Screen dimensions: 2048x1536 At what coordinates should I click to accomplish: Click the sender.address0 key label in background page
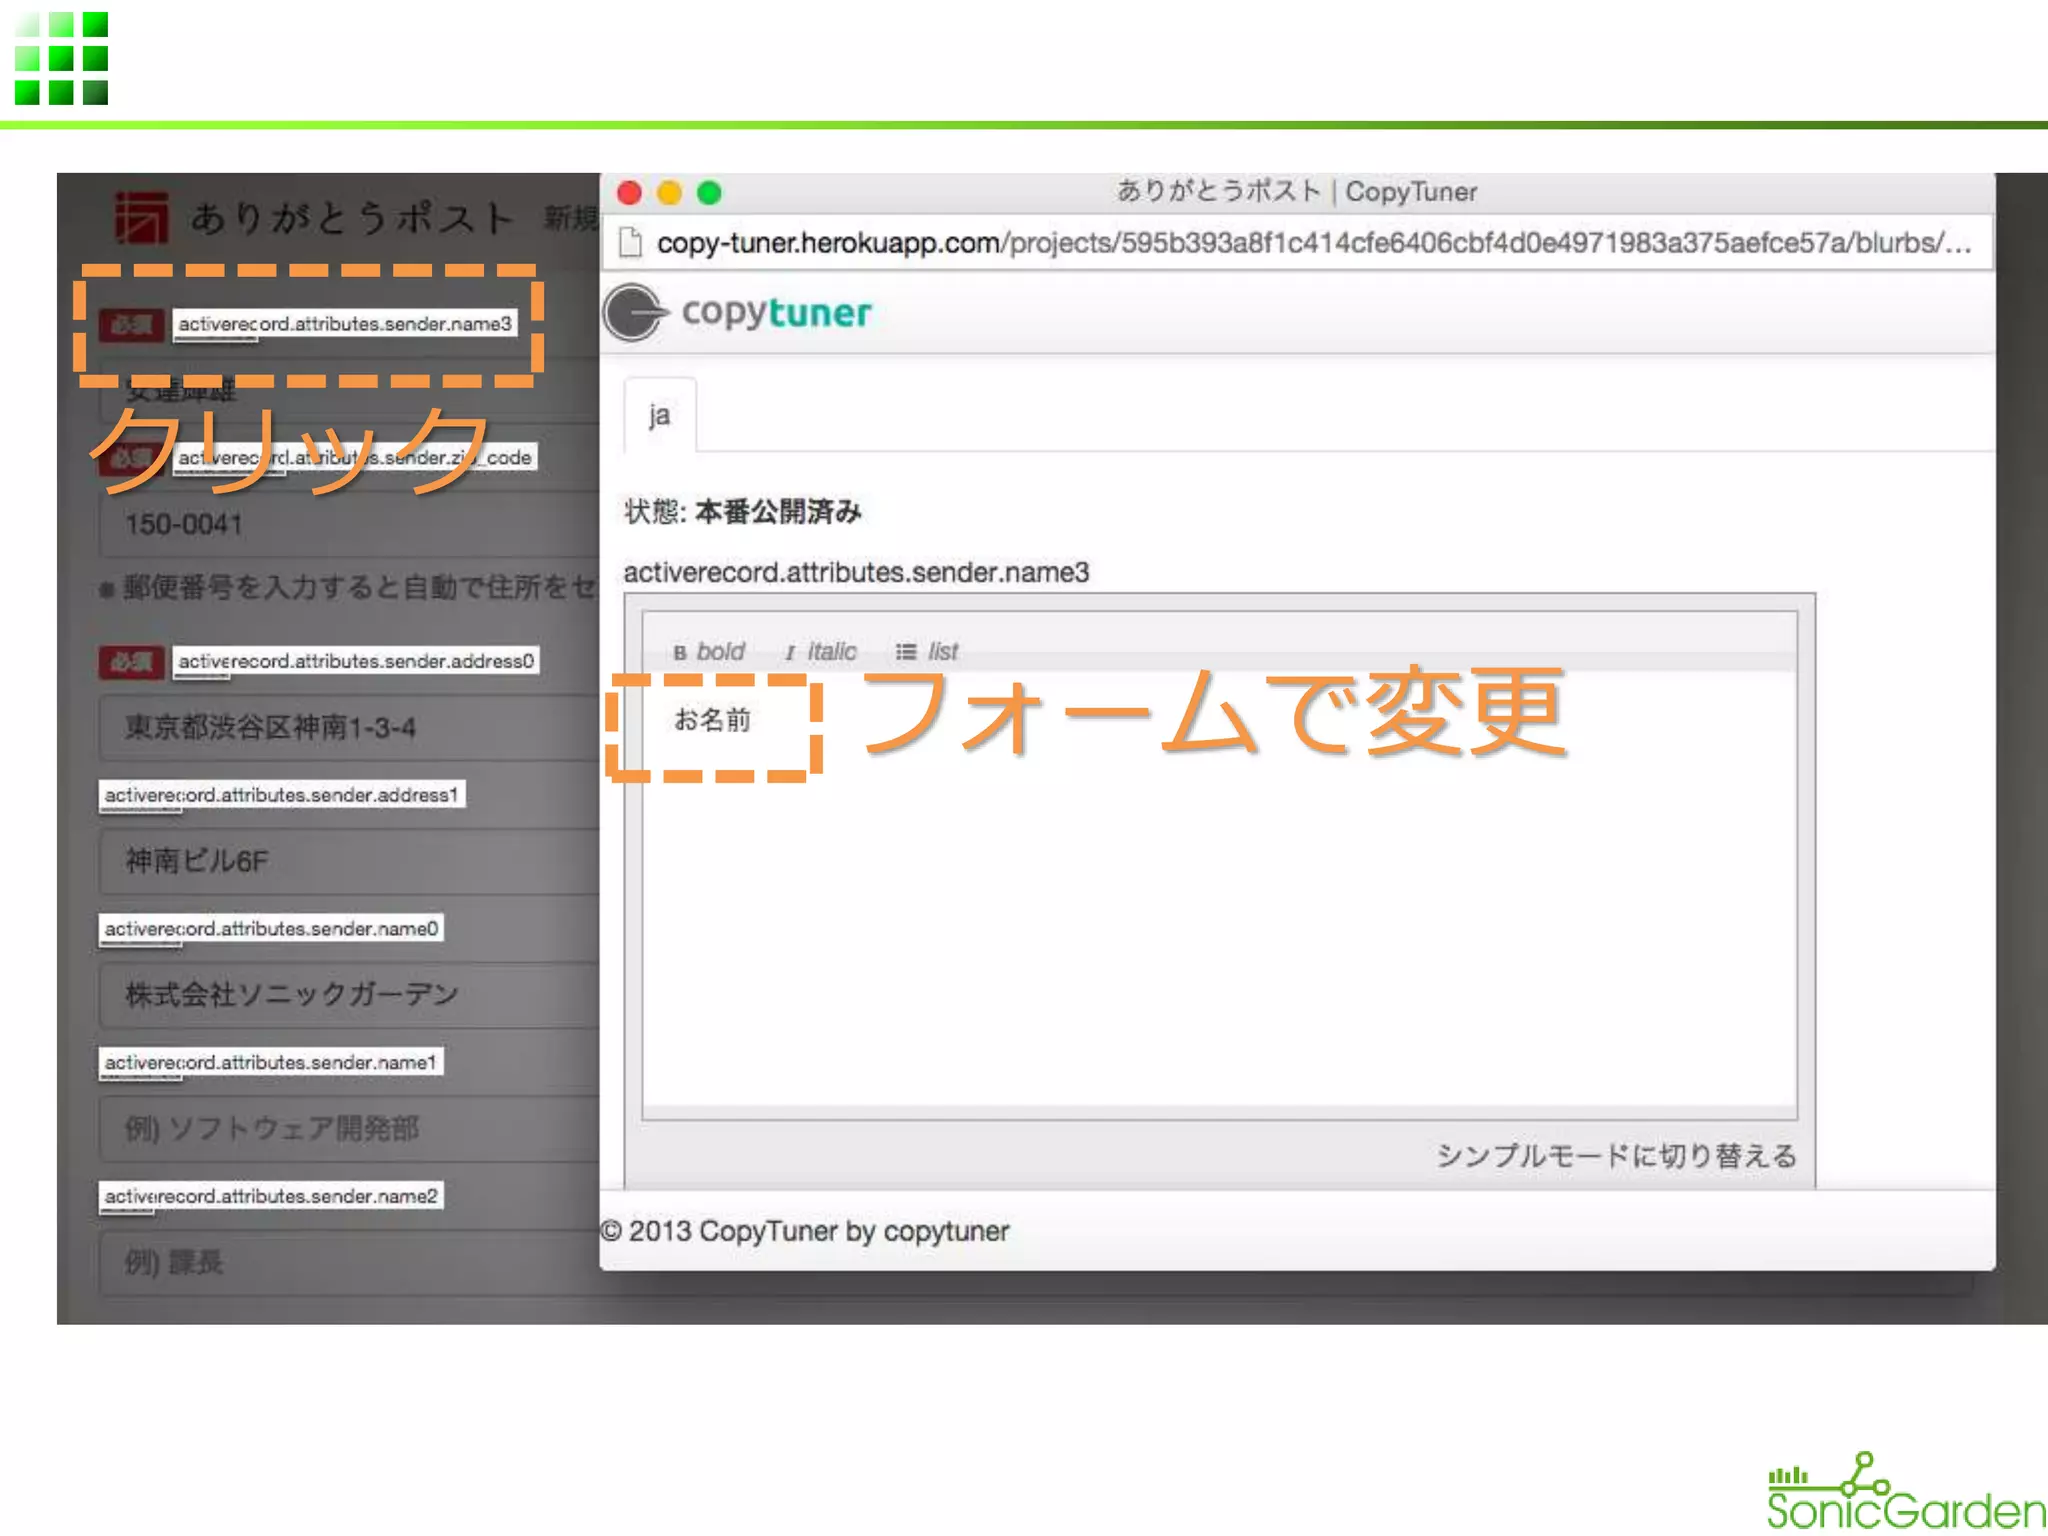tap(356, 661)
